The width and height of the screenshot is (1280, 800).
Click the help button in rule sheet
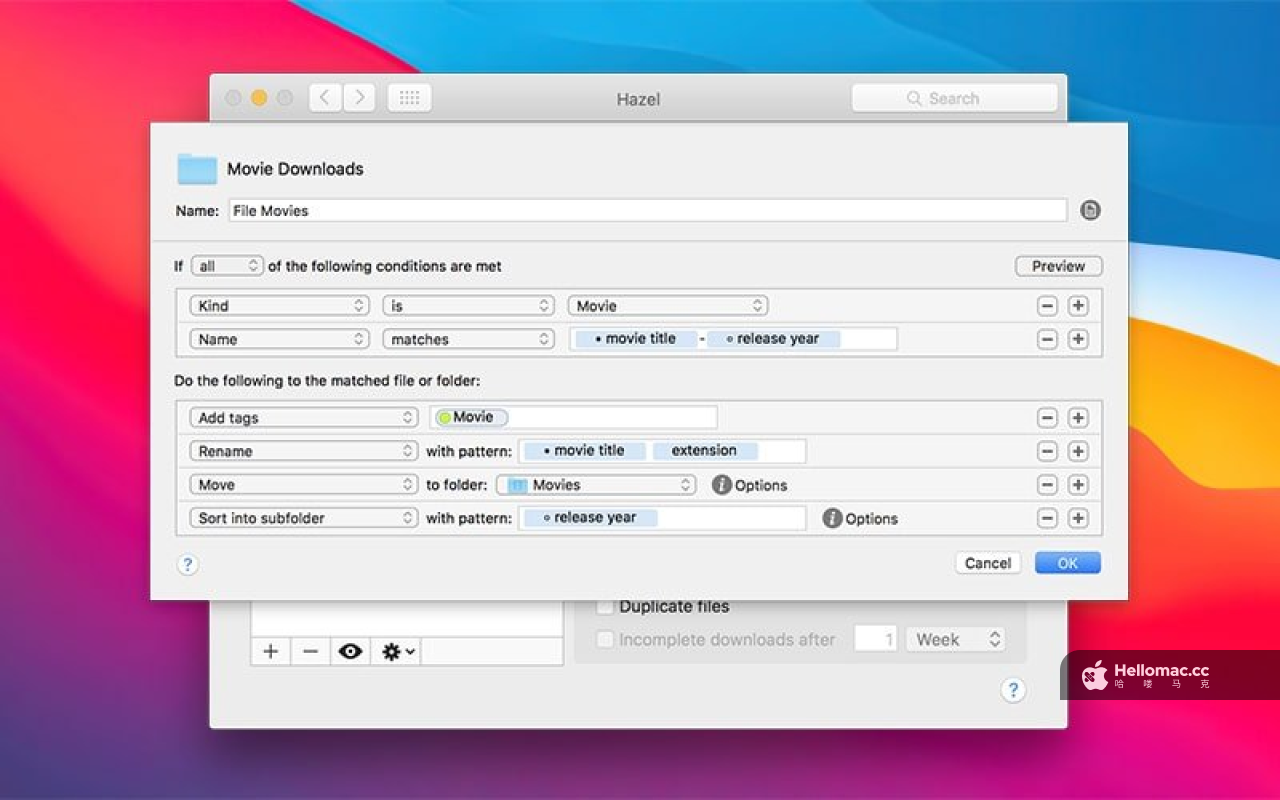click(x=187, y=564)
